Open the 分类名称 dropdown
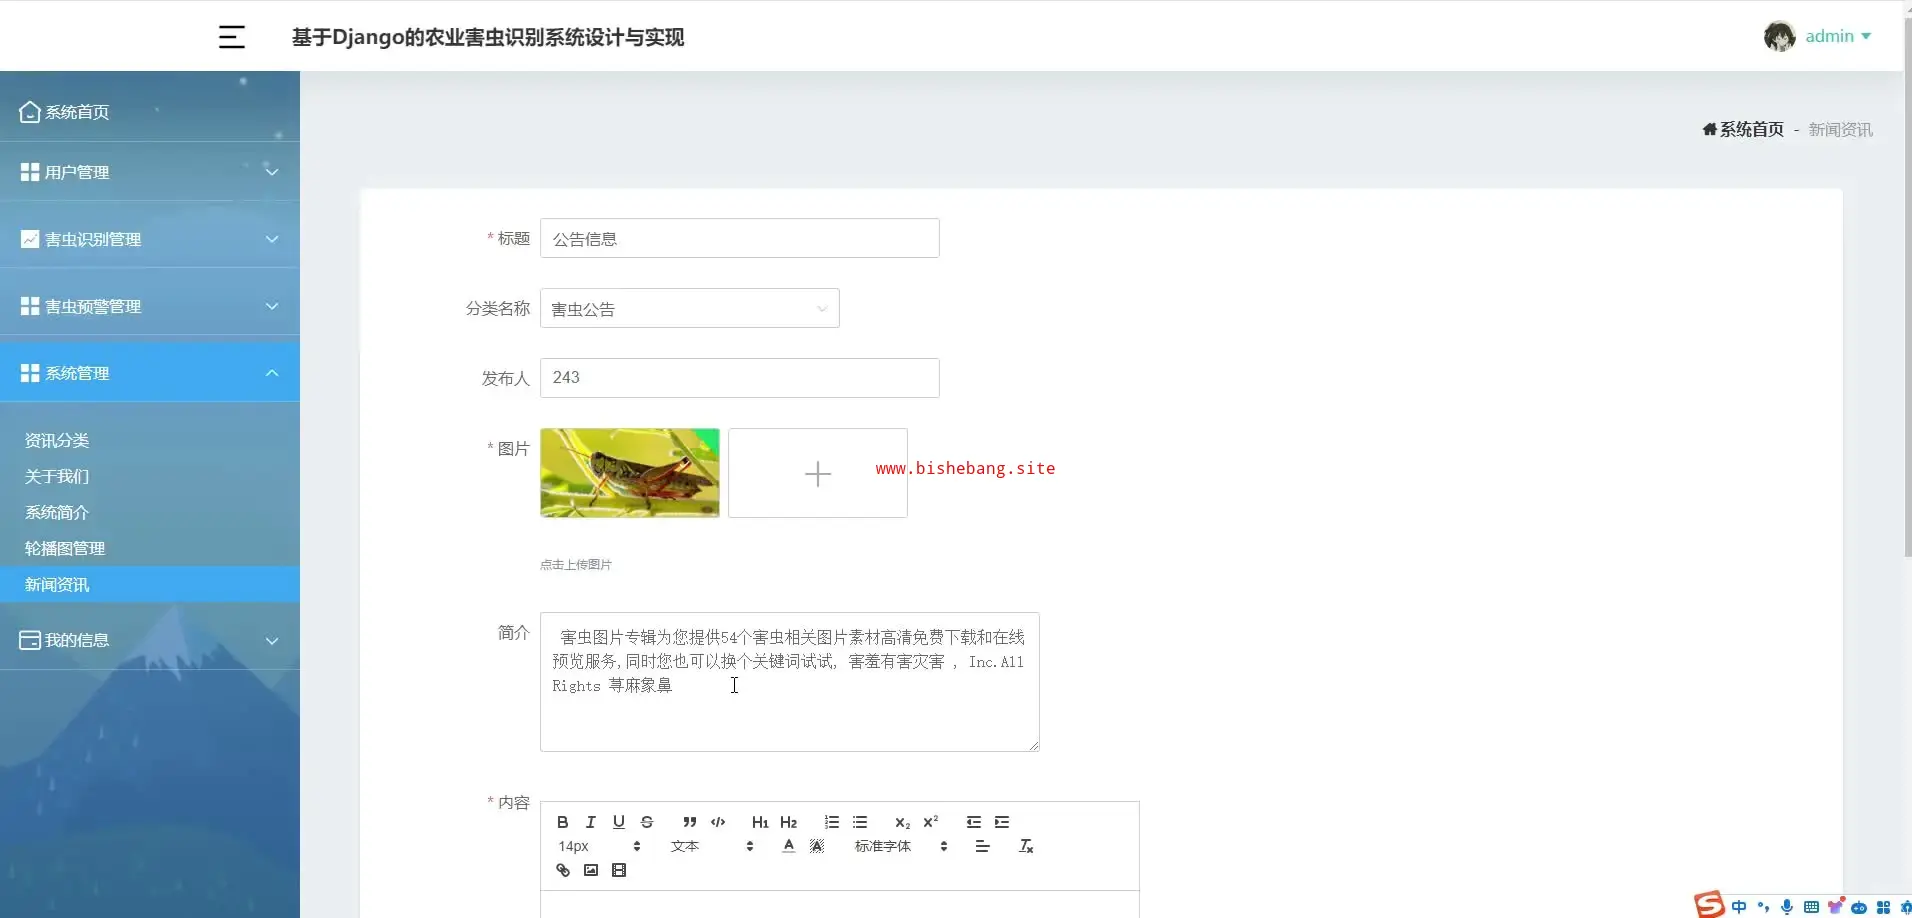The height and width of the screenshot is (918, 1912). tap(690, 308)
